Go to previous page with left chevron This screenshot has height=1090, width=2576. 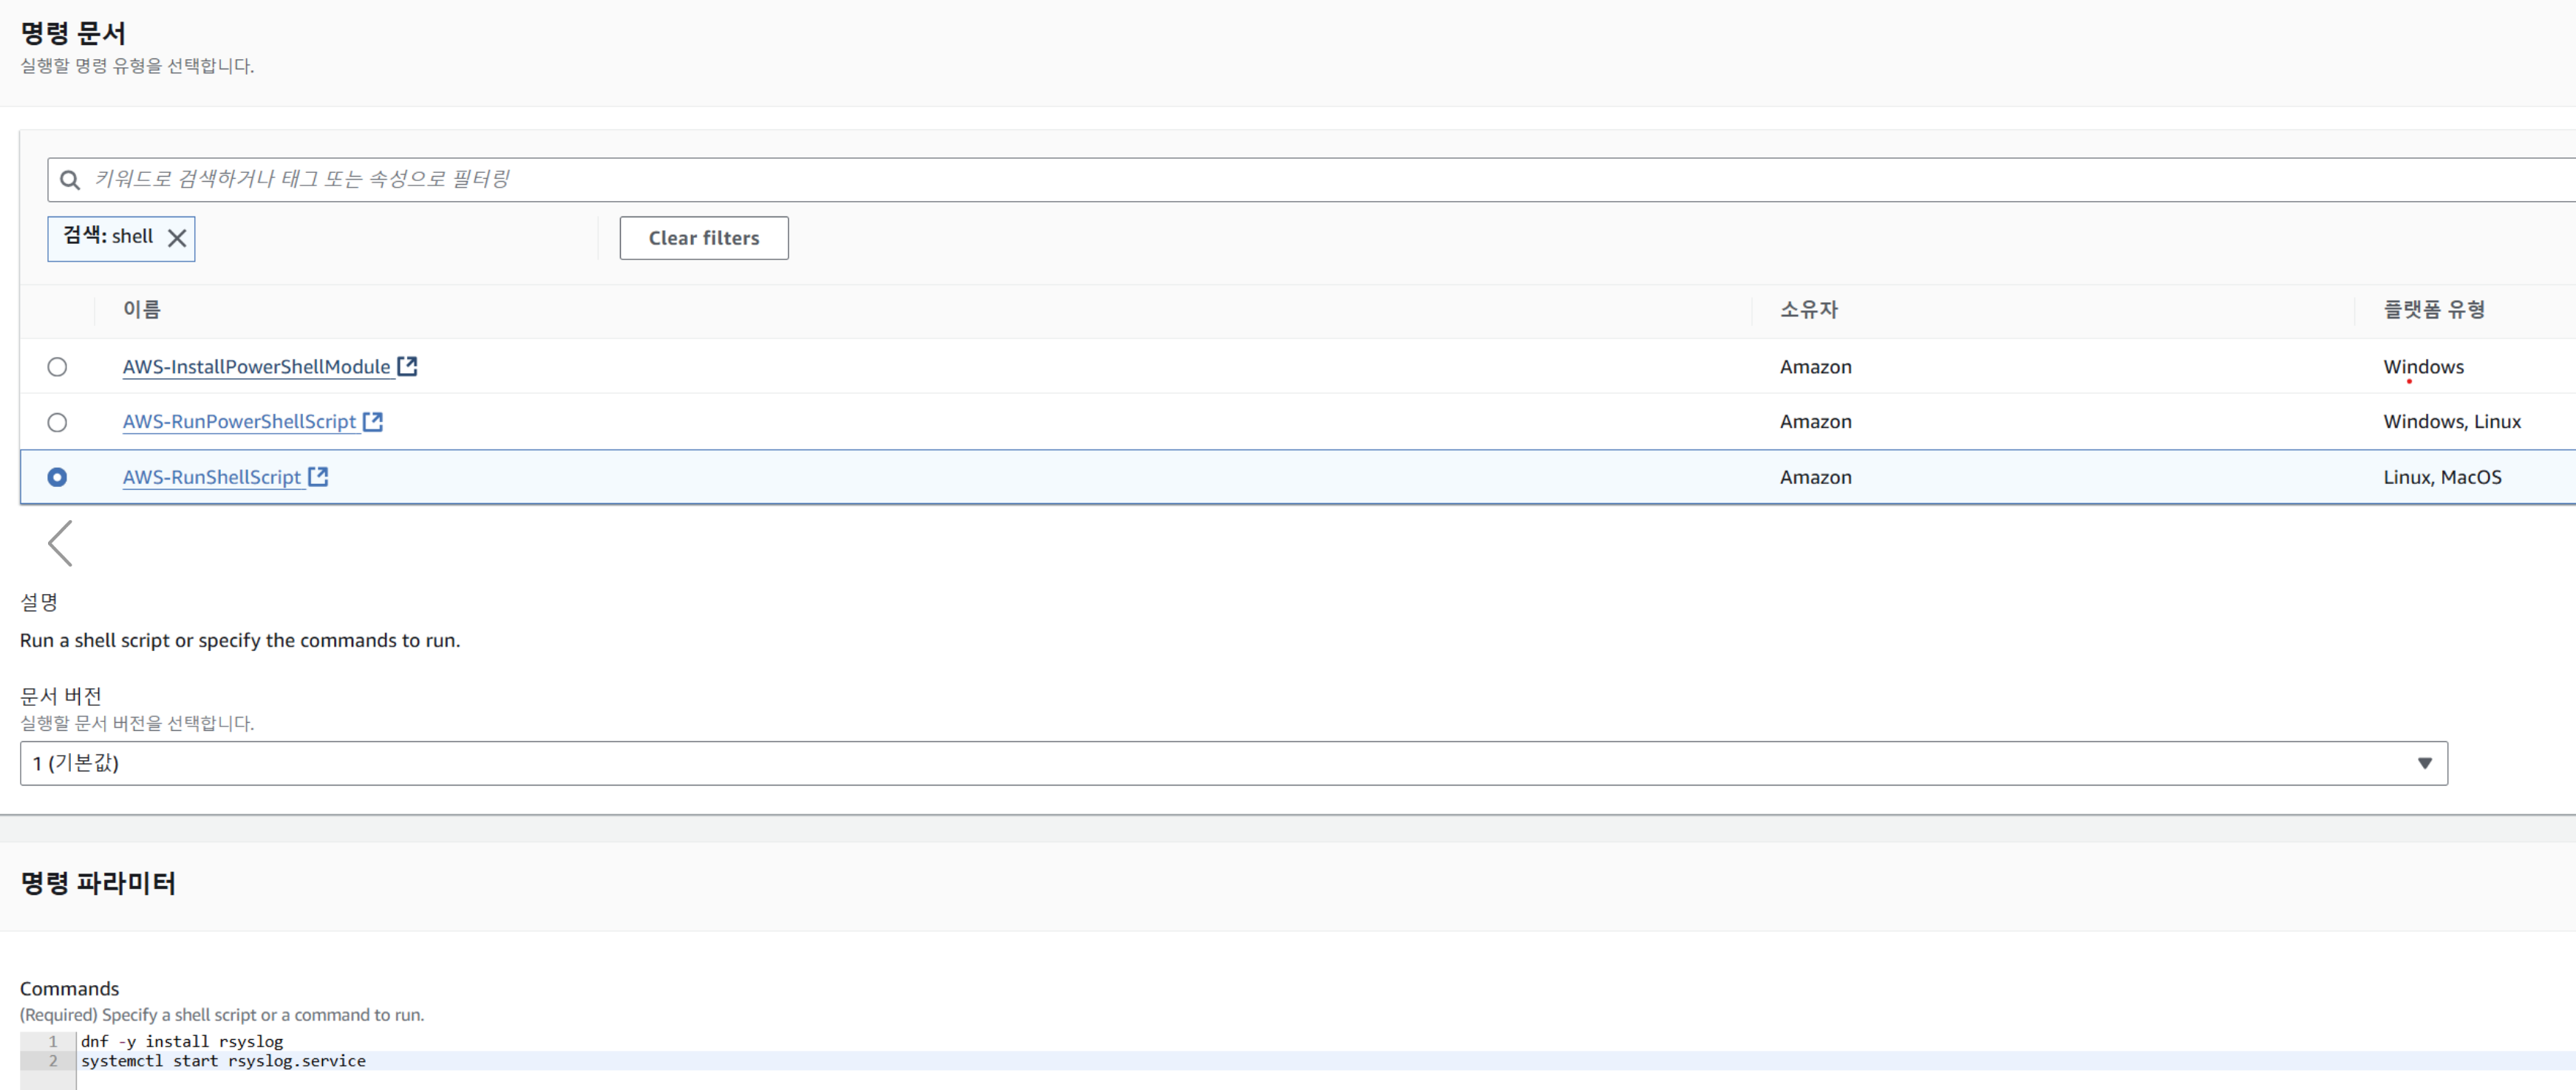click(x=60, y=543)
